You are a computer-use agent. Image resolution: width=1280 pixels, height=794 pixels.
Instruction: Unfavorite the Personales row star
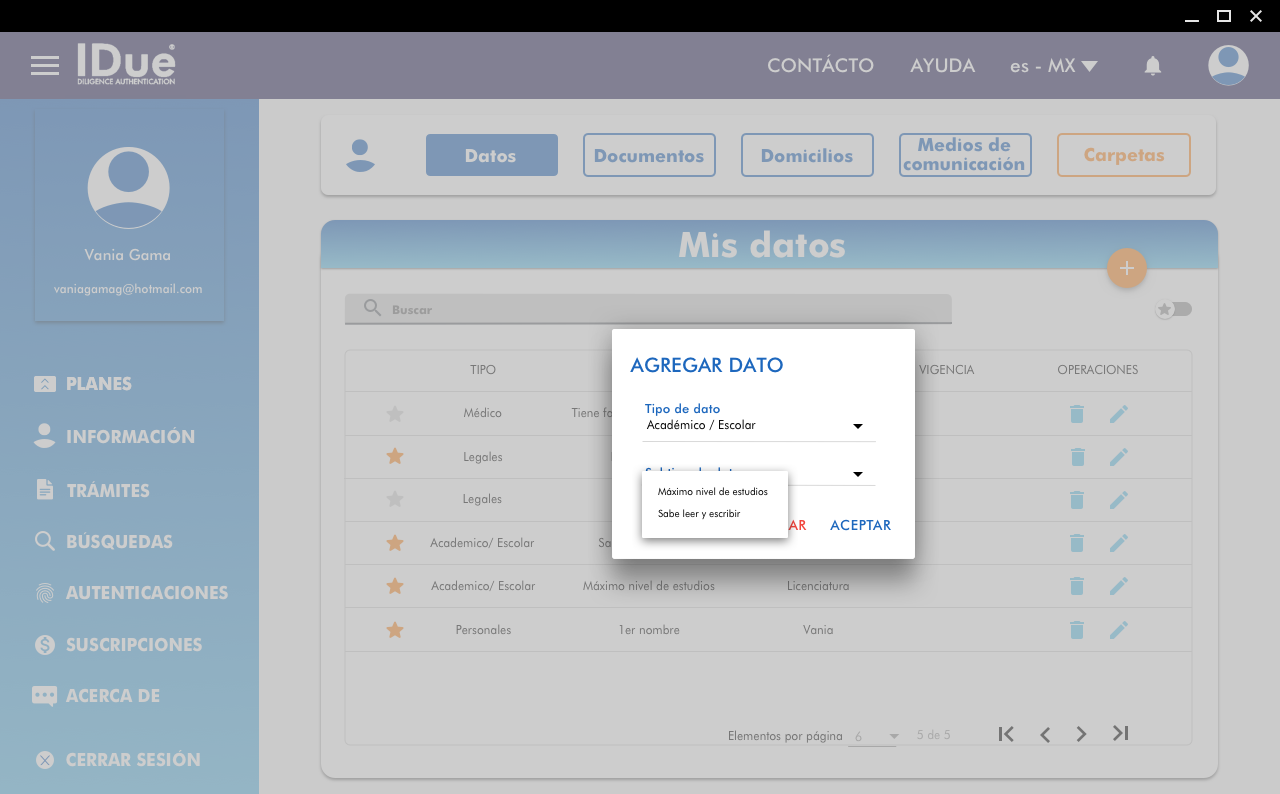point(395,630)
